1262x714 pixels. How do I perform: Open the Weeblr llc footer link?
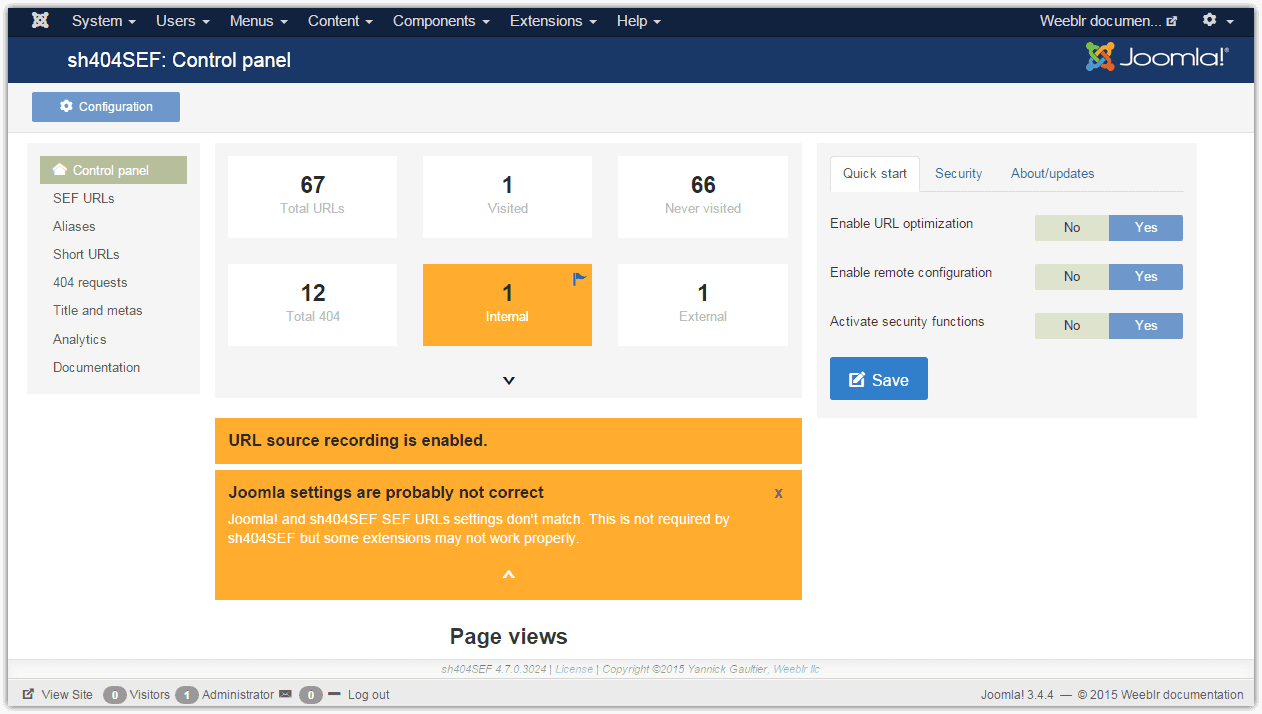[x=796, y=669]
